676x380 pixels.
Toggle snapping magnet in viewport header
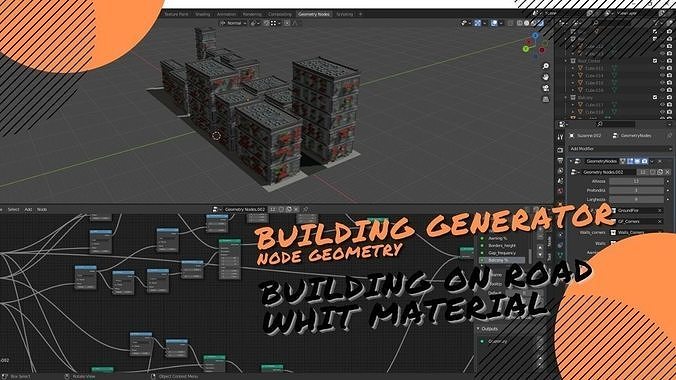[x=266, y=23]
